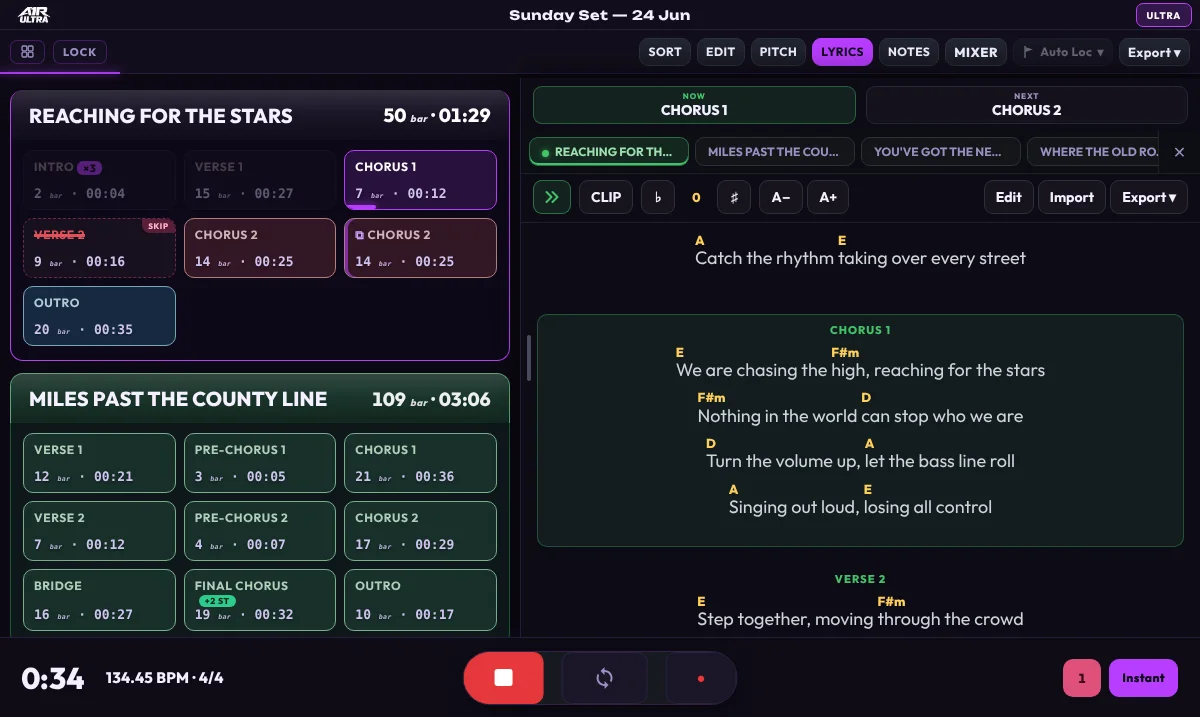This screenshot has width=1200, height=717.
Task: Click the red record dot button
Action: click(700, 678)
